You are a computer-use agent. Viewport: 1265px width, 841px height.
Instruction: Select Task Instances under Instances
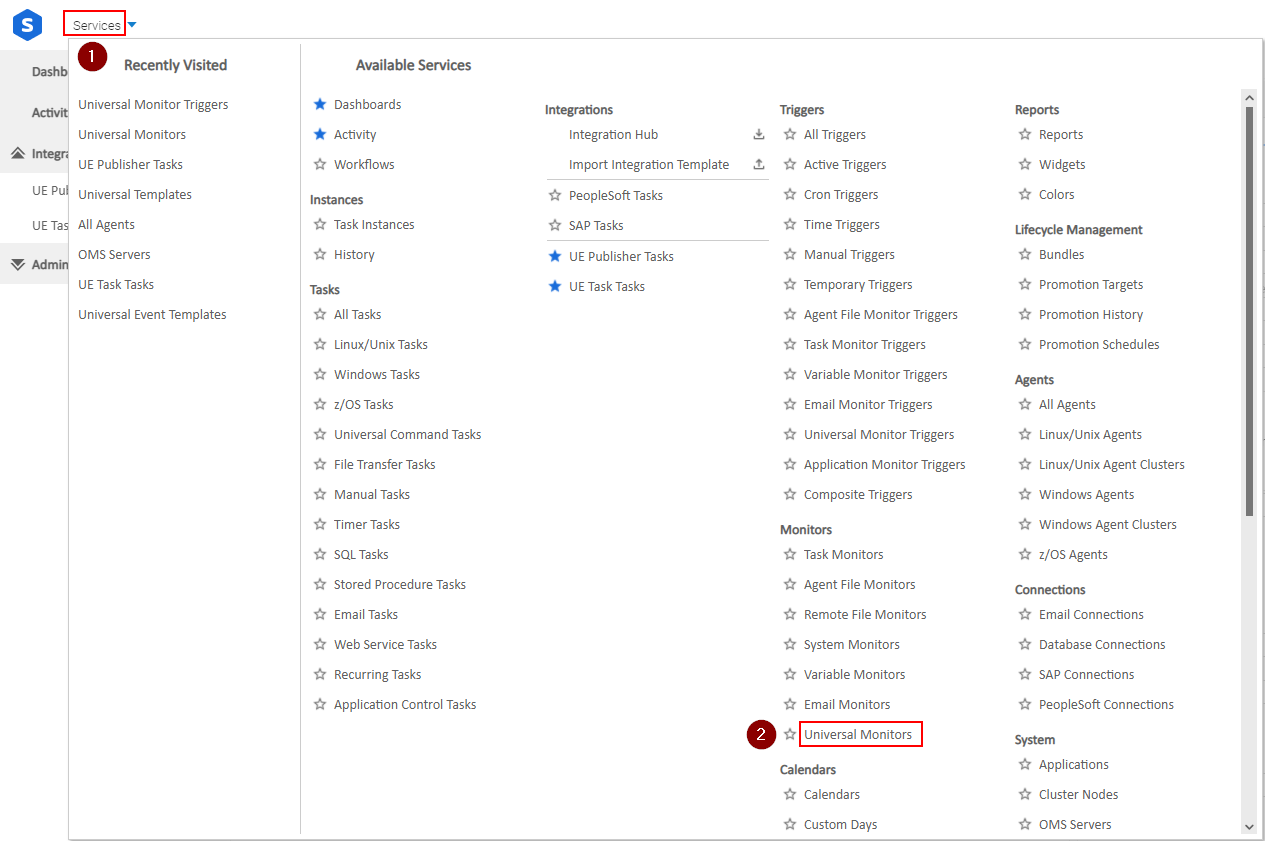pyautogui.click(x=374, y=225)
